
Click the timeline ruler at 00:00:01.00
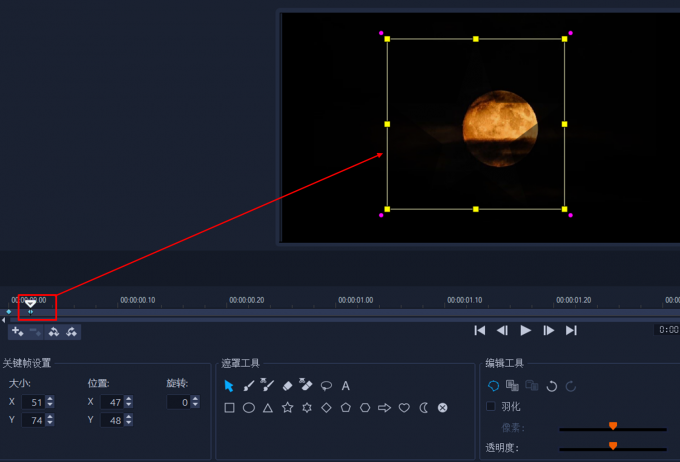click(x=356, y=300)
